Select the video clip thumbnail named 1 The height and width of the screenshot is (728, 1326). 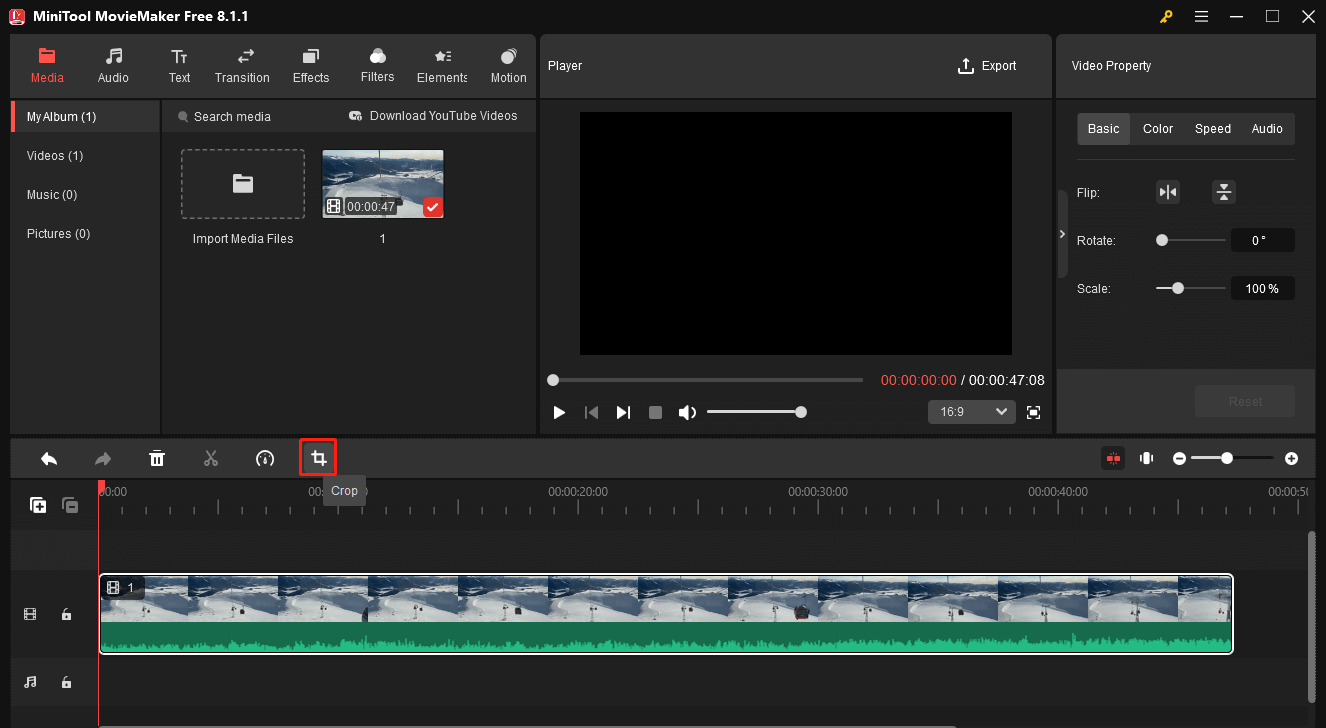click(x=383, y=184)
